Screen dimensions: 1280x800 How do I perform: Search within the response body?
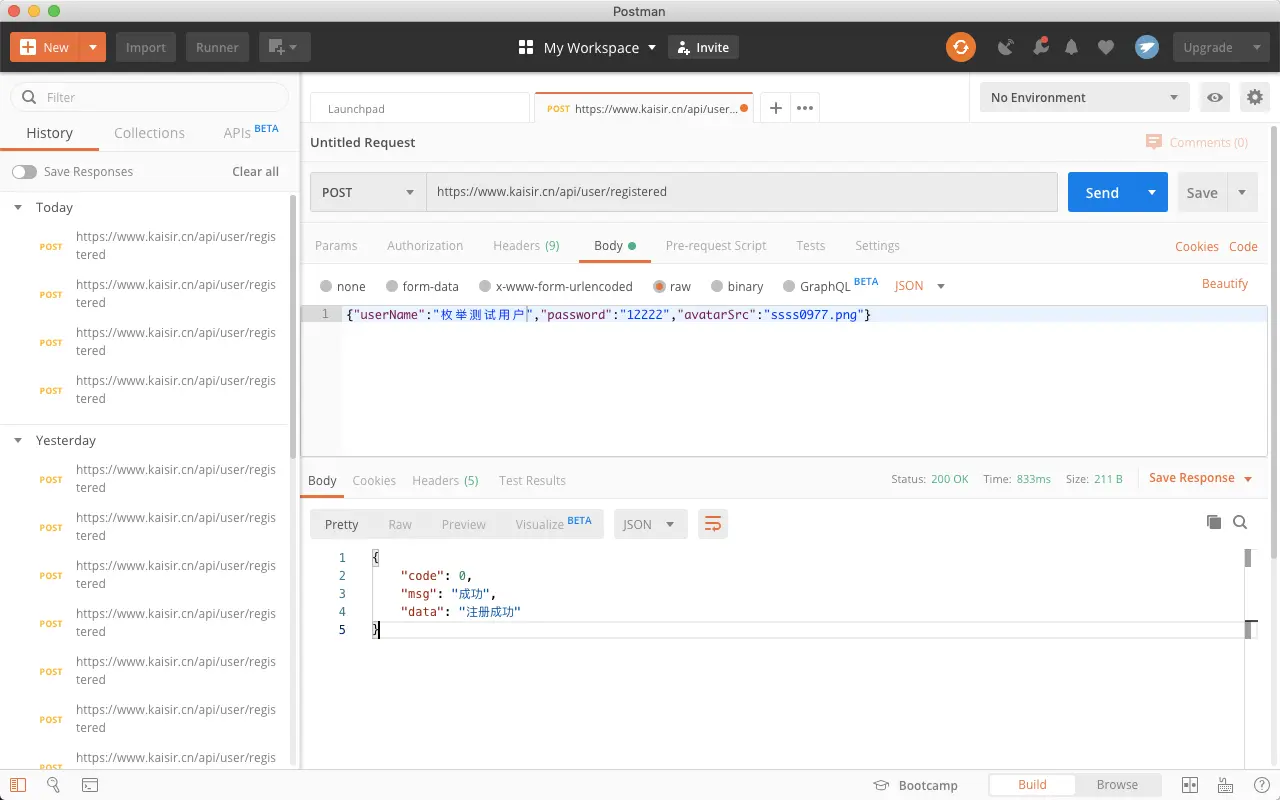[1240, 522]
